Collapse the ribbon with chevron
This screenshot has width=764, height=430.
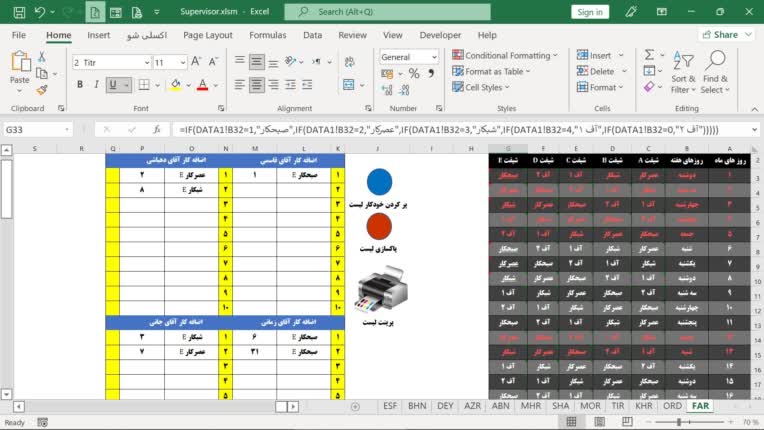(x=754, y=109)
